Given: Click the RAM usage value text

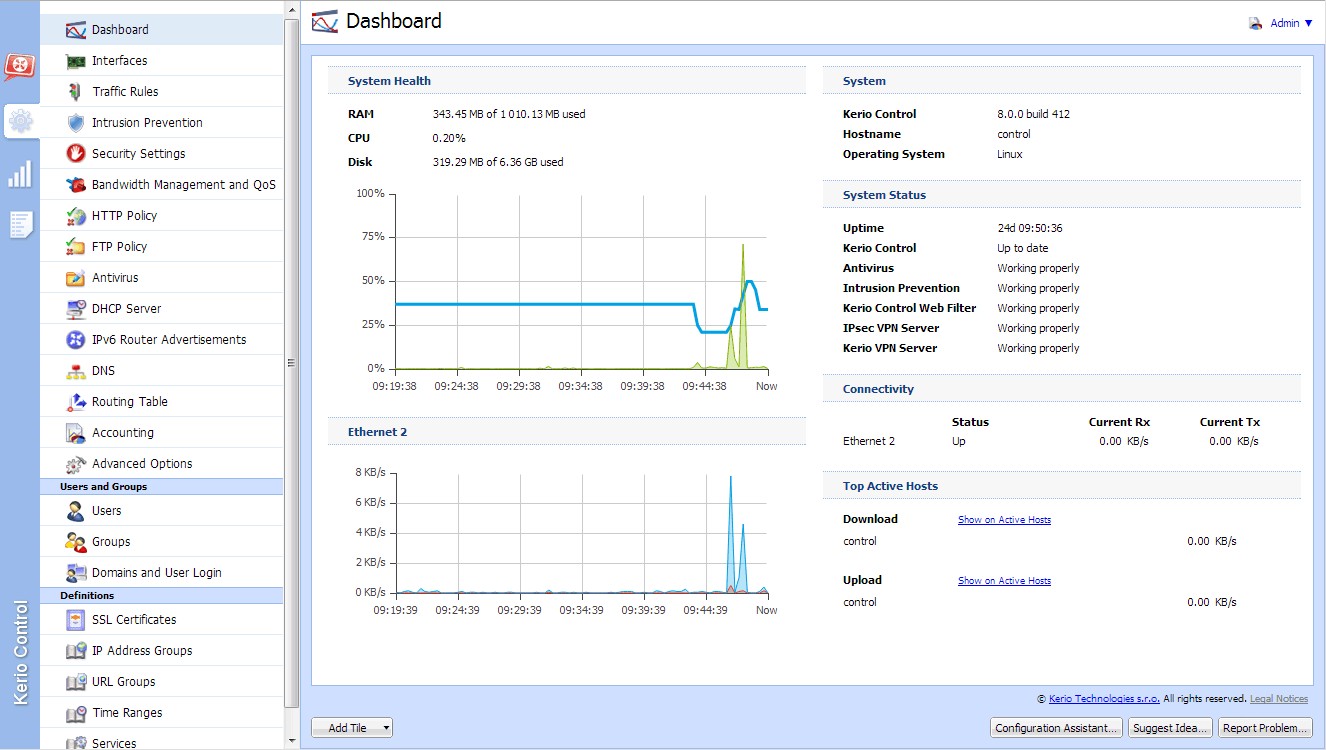Looking at the screenshot, I should [509, 114].
